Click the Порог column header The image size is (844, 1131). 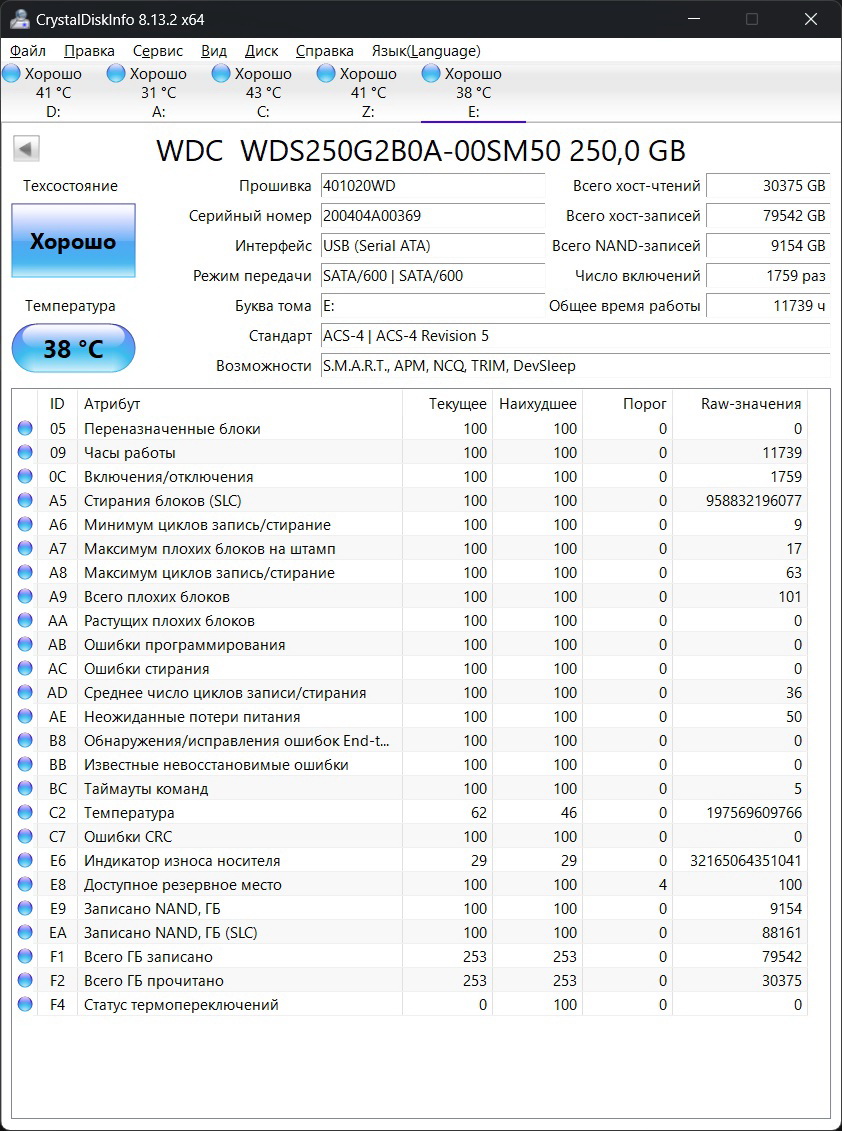coord(628,404)
